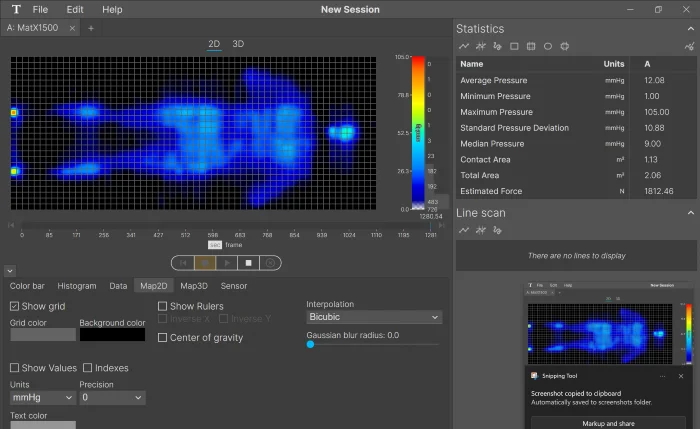
Task: Switch to the 3D view
Action: pyautogui.click(x=238, y=44)
